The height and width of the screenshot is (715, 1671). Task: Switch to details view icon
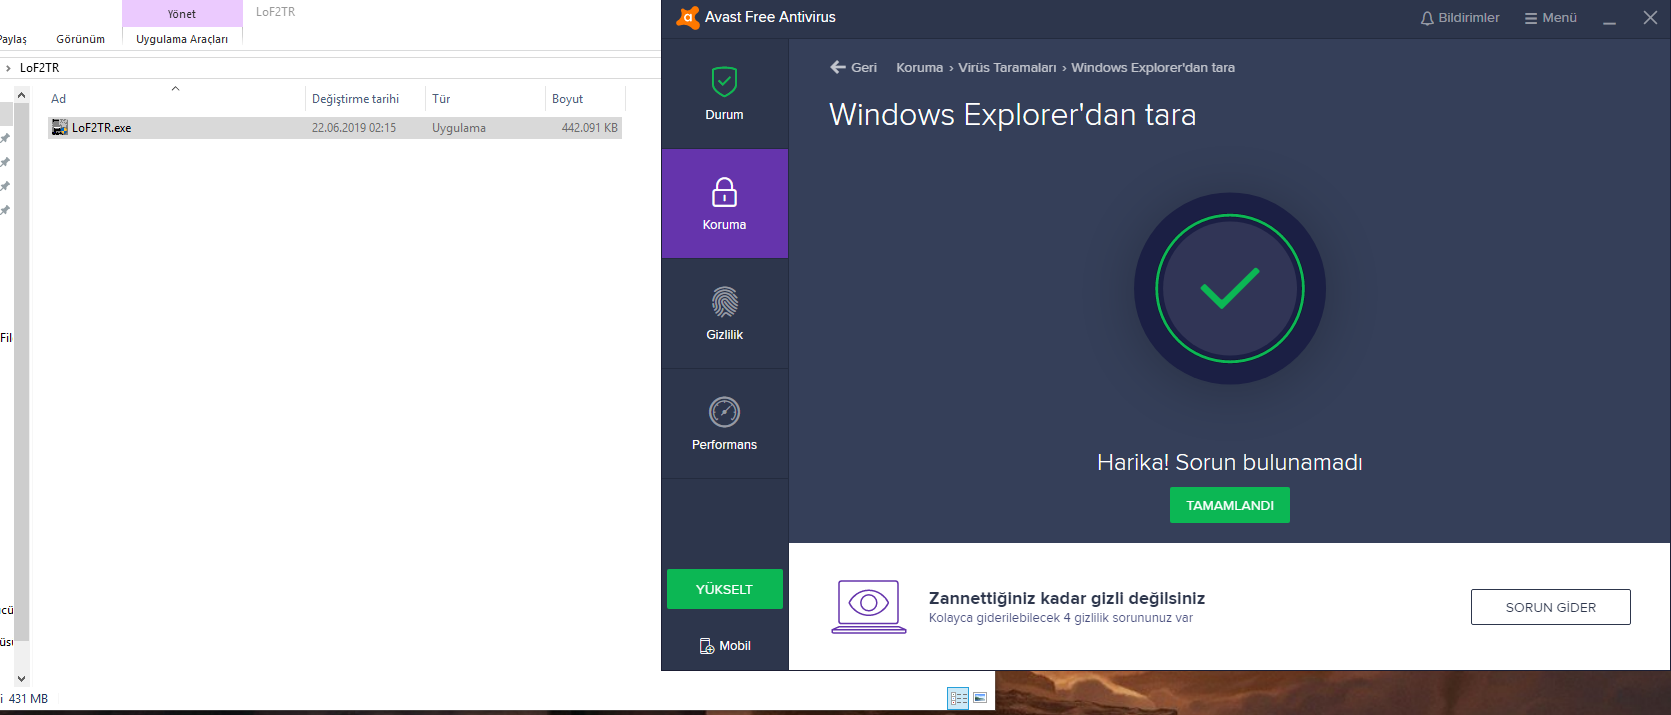958,698
